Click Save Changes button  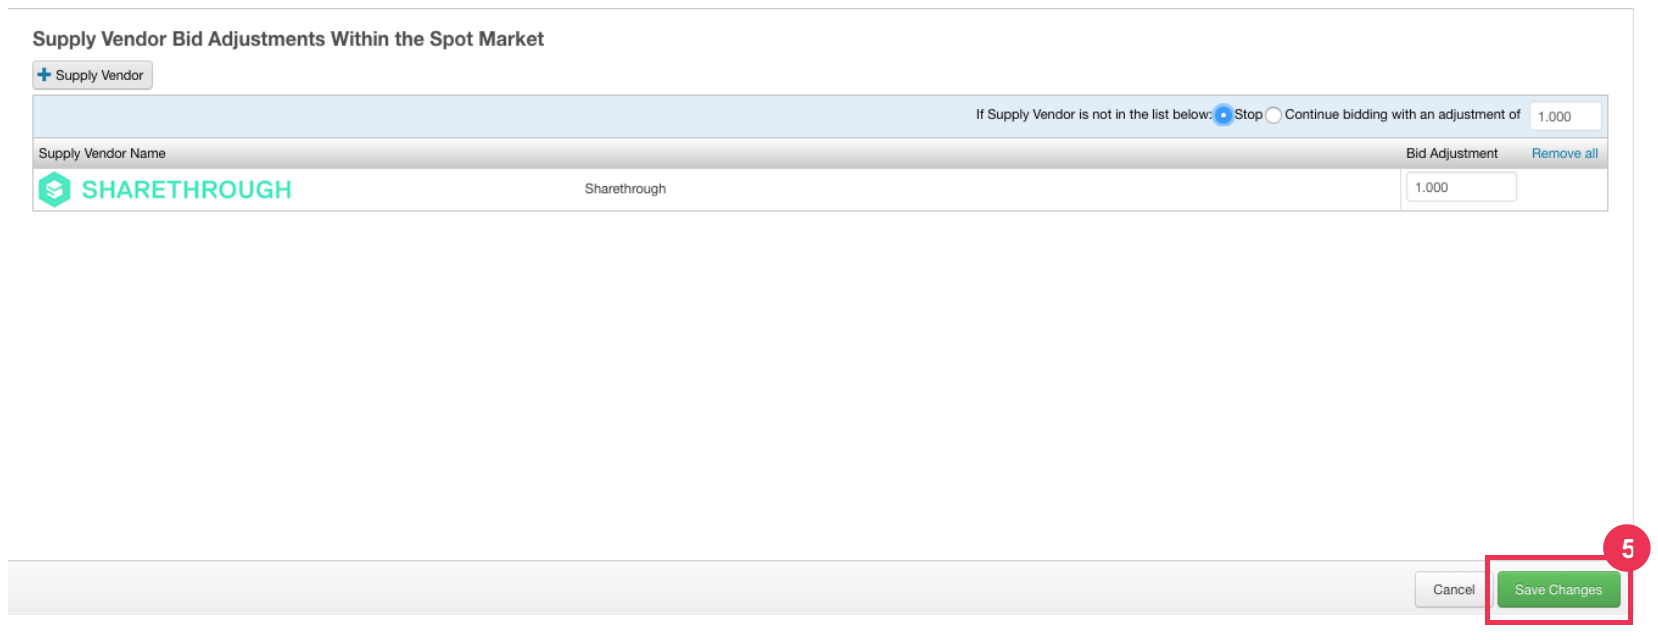1558,590
